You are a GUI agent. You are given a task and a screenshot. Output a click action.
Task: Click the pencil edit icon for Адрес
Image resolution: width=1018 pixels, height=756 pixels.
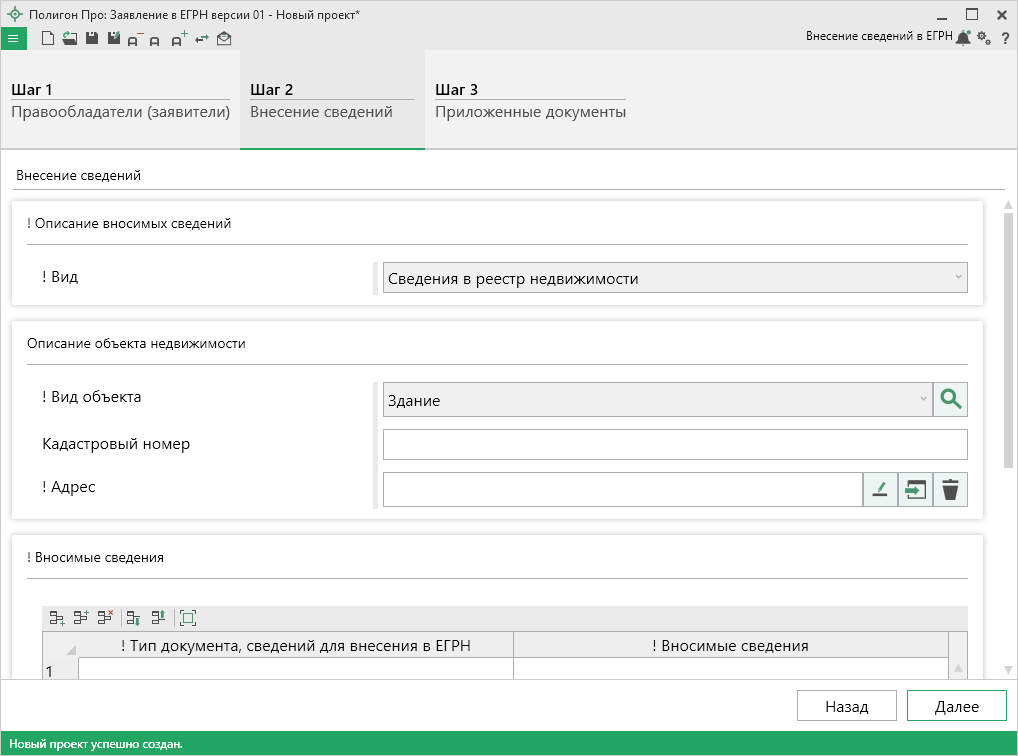click(880, 489)
